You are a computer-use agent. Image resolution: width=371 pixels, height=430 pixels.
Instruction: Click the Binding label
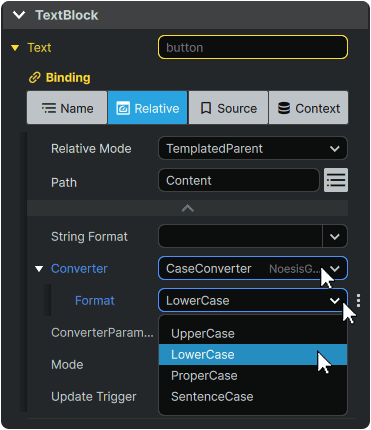(68, 78)
